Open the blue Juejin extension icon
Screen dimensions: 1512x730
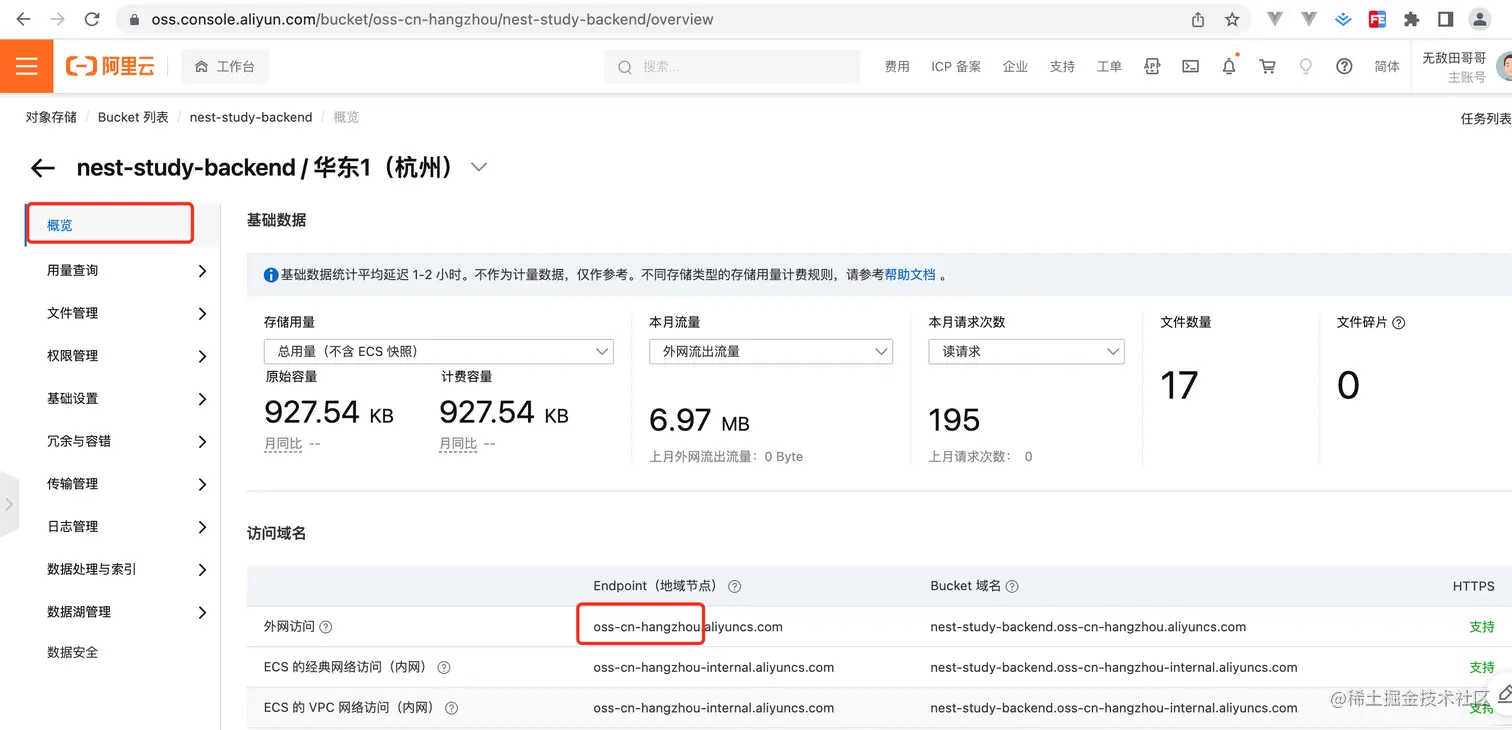click(1344, 19)
